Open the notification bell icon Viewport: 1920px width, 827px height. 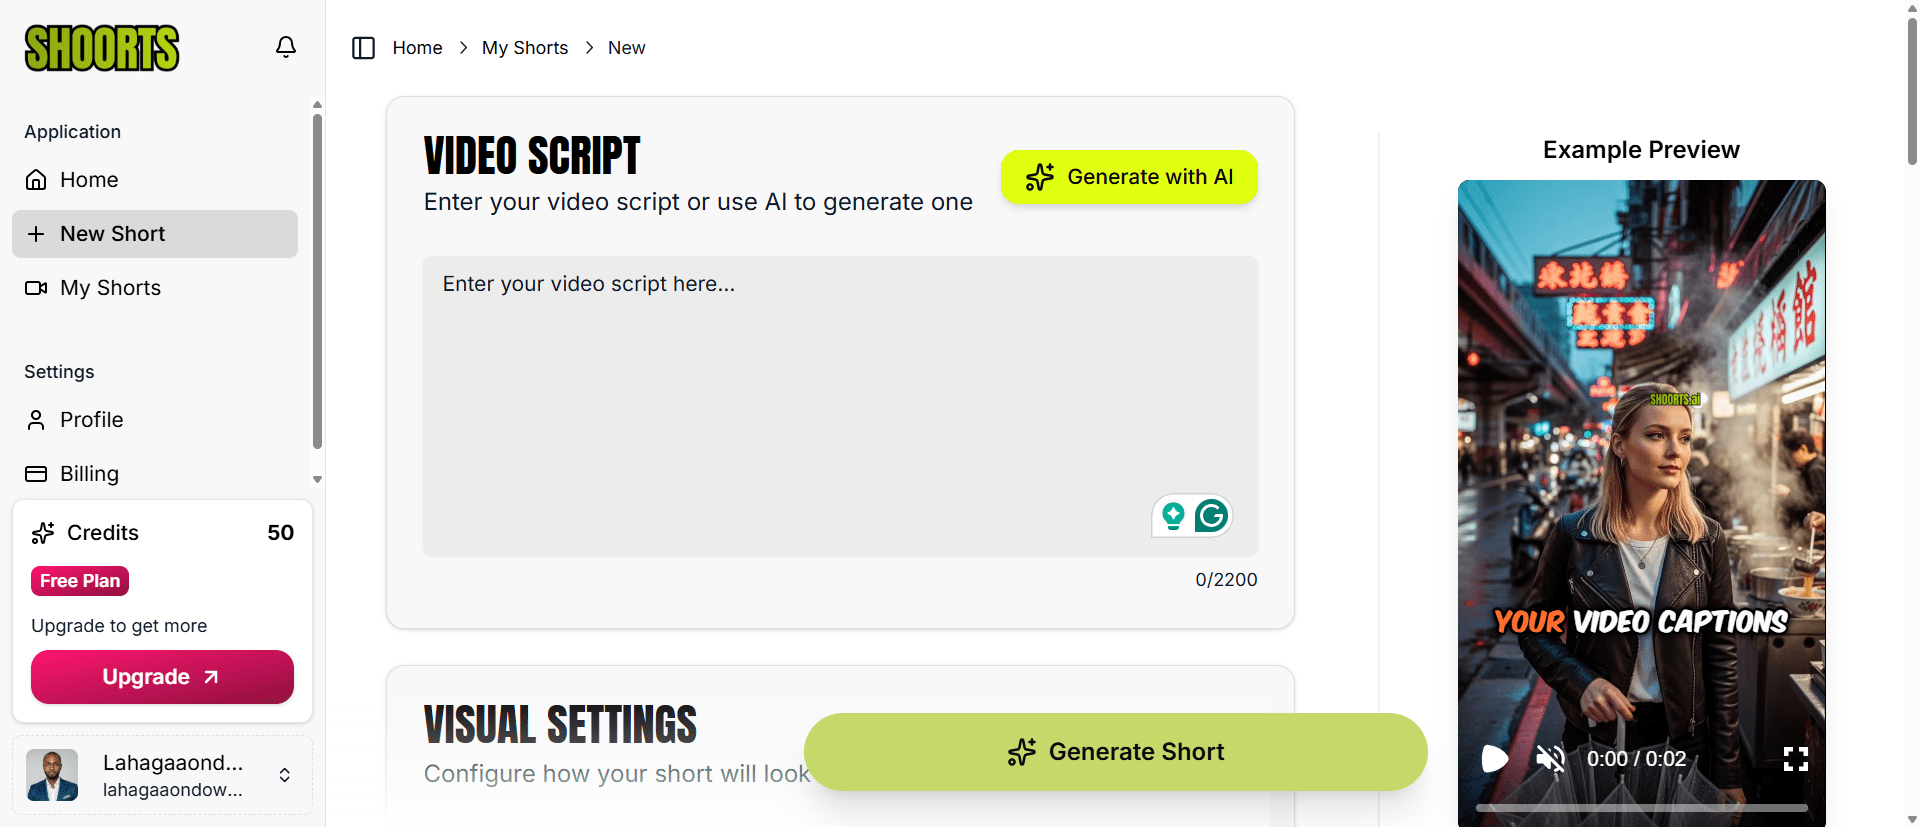tap(285, 47)
